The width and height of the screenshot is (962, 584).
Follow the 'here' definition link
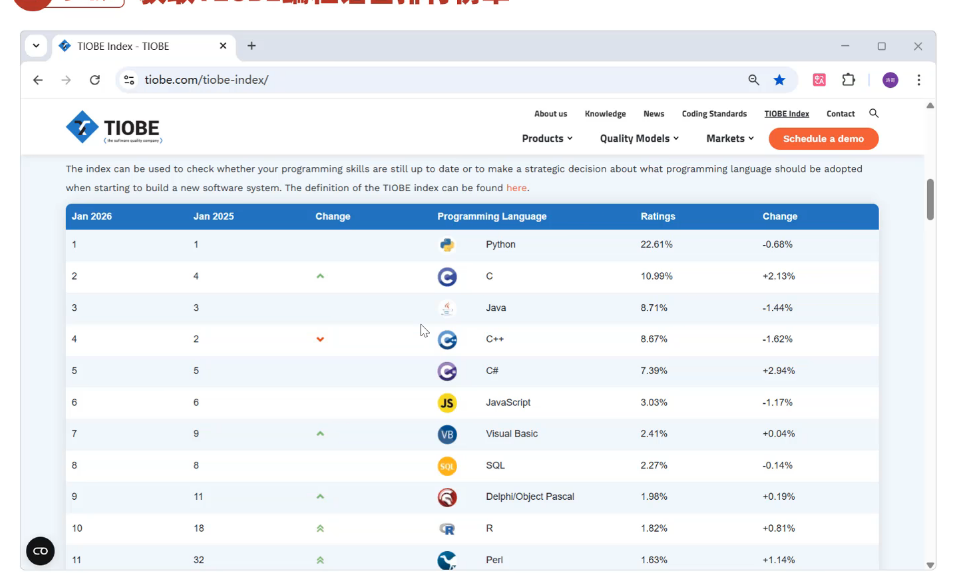pos(516,188)
